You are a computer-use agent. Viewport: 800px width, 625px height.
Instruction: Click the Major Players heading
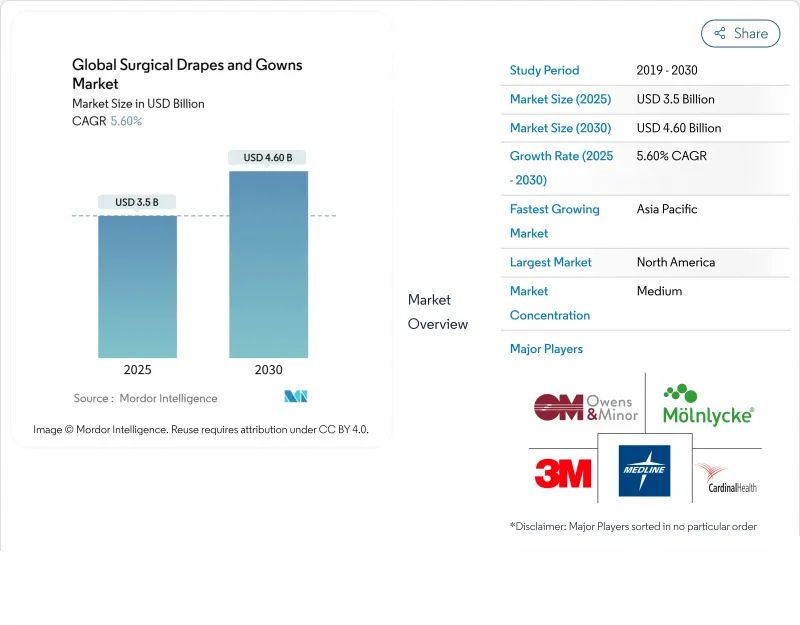tap(546, 349)
